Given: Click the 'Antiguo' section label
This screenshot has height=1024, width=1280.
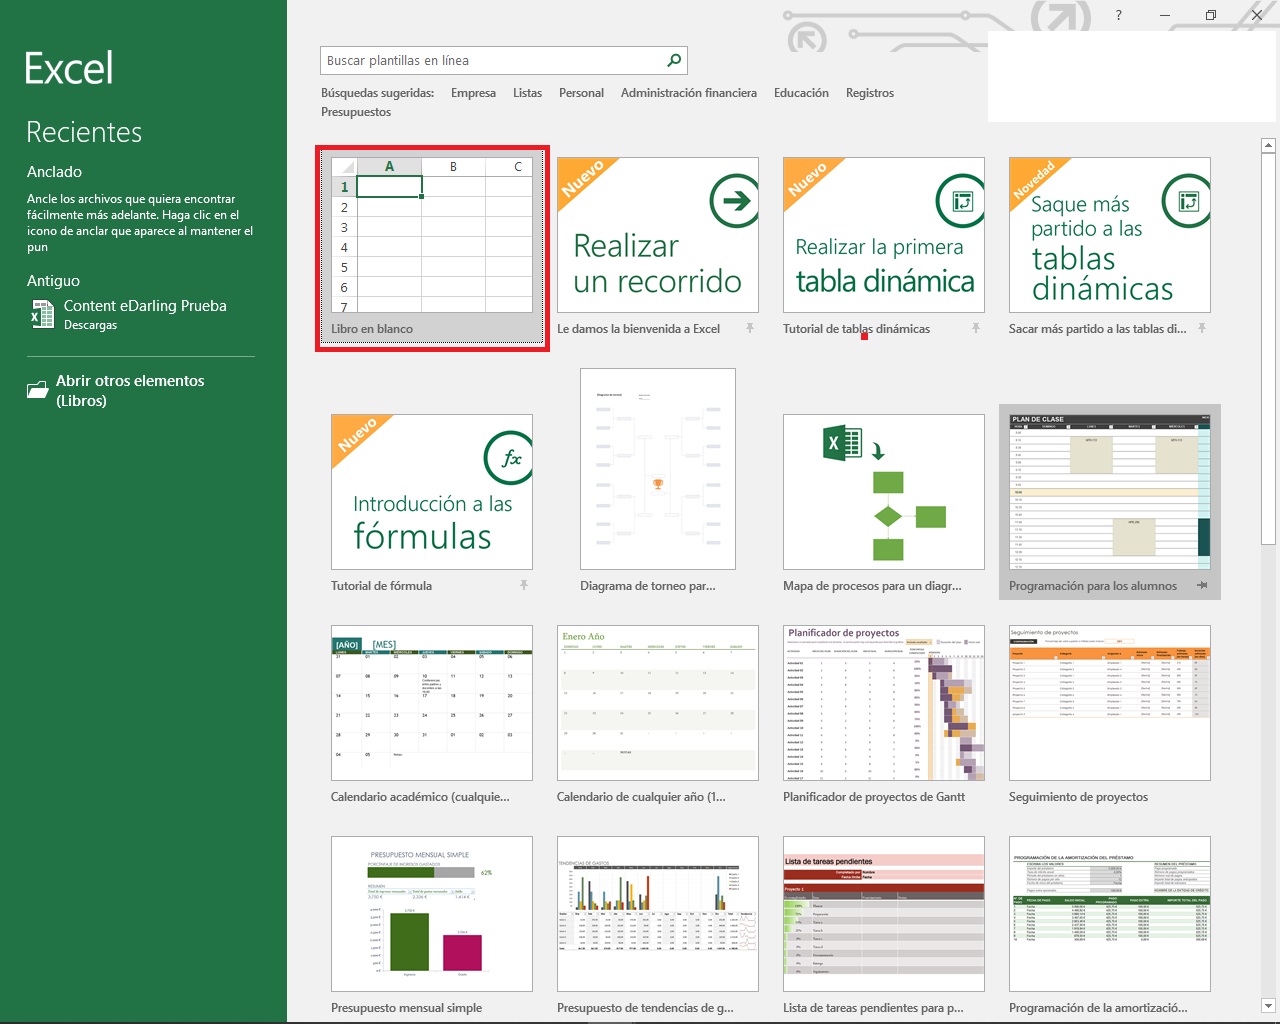Looking at the screenshot, I should [53, 281].
